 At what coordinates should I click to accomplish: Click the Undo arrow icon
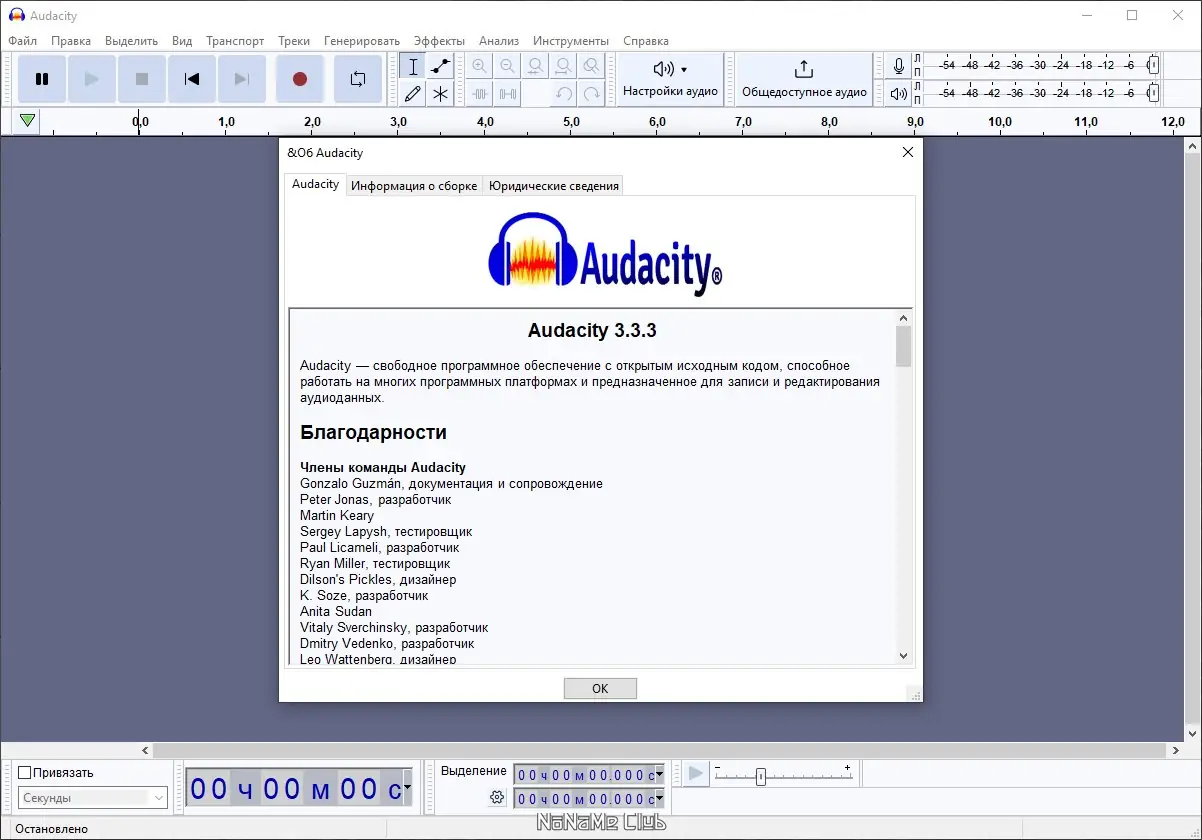564,94
